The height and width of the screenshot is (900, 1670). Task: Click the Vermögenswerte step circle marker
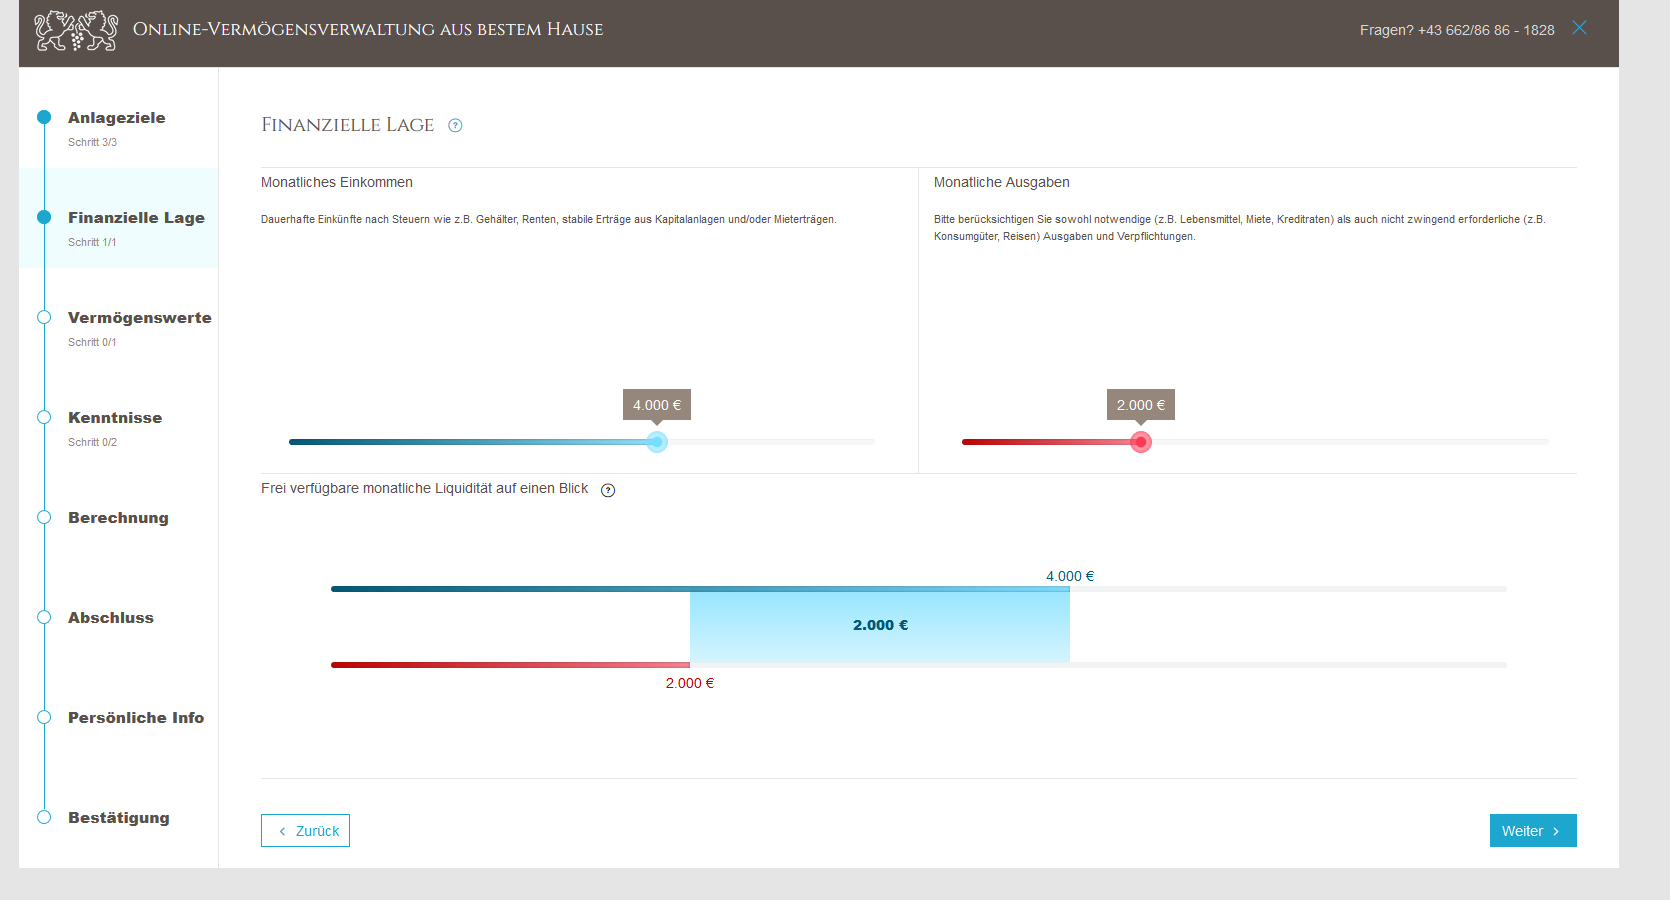pos(44,317)
